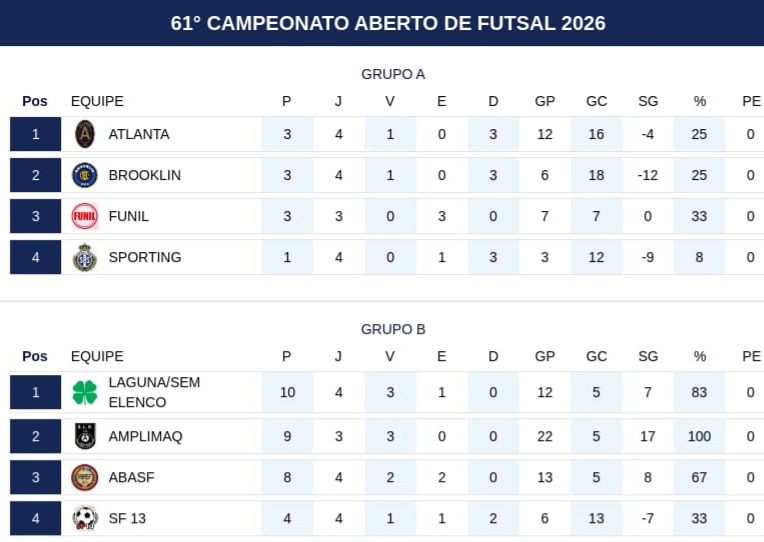Click the Laguna green clover logo
This screenshot has height=542, width=764.
pyautogui.click(x=85, y=392)
